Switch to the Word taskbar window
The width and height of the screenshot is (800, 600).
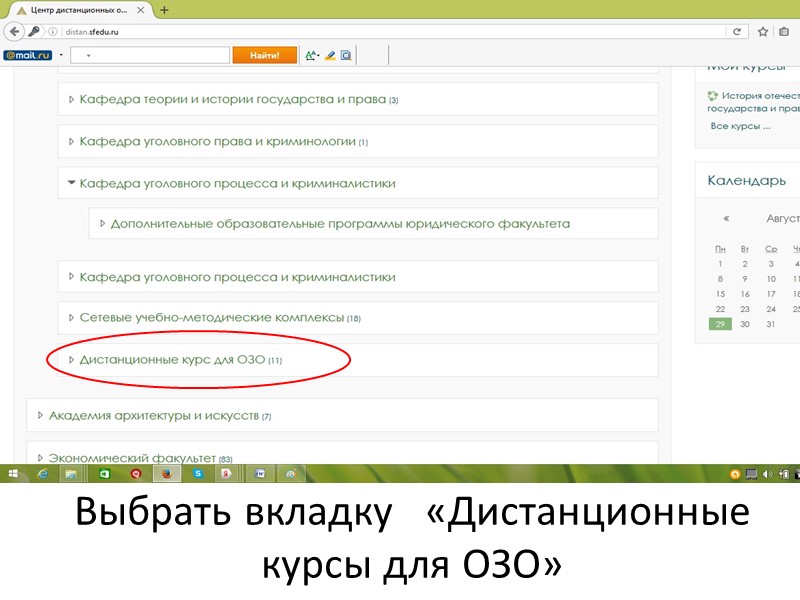pyautogui.click(x=260, y=474)
